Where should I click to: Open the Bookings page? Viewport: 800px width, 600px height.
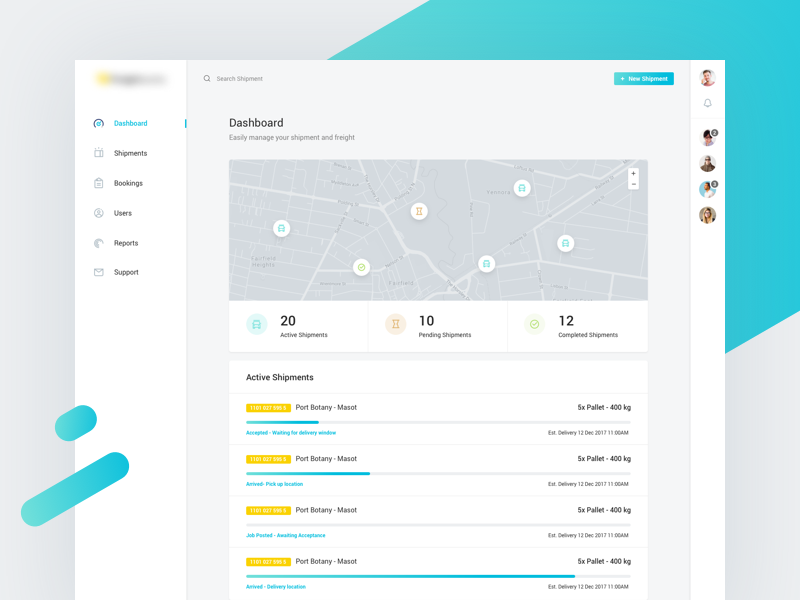pyautogui.click(x=128, y=183)
